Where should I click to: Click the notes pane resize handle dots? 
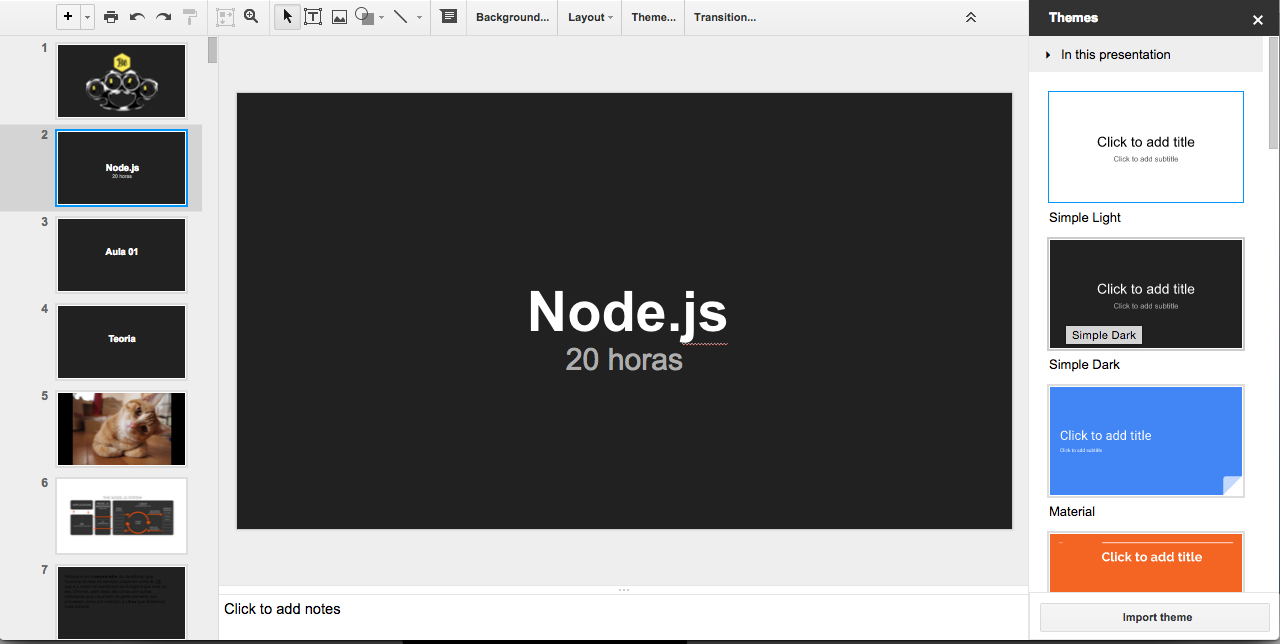(623, 590)
